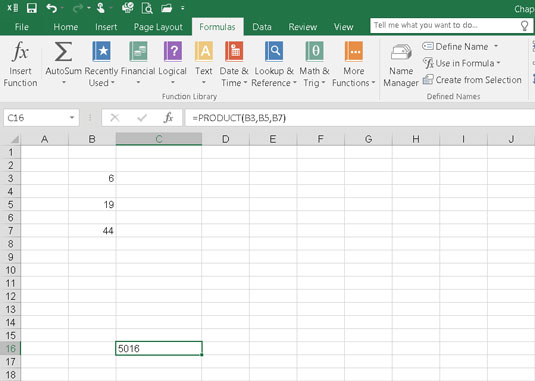Open the Text functions icon

tap(204, 51)
